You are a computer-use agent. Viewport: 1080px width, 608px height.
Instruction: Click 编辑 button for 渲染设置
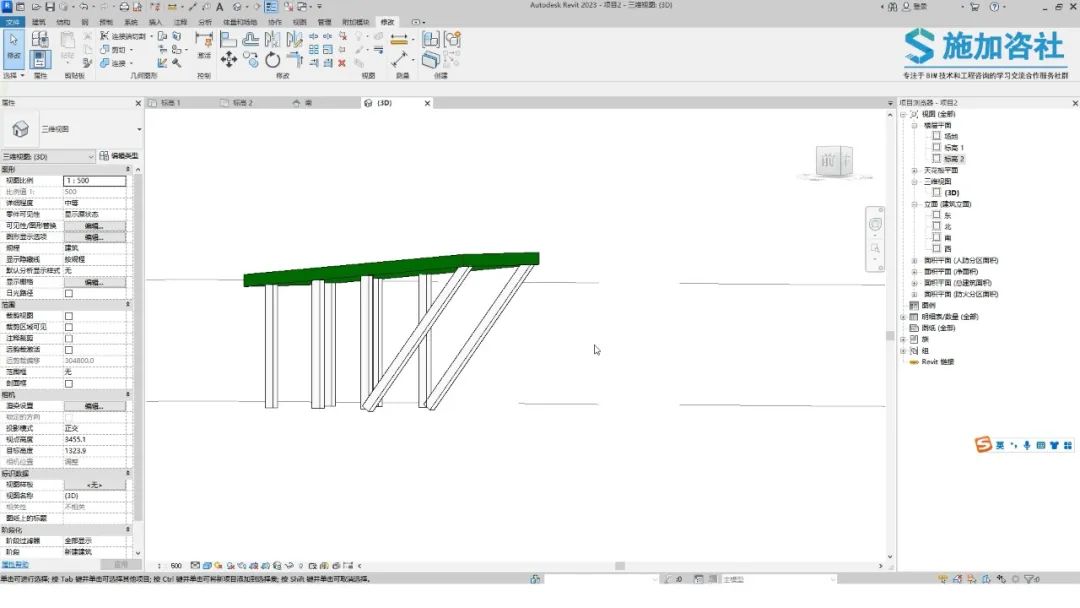(x=94, y=406)
